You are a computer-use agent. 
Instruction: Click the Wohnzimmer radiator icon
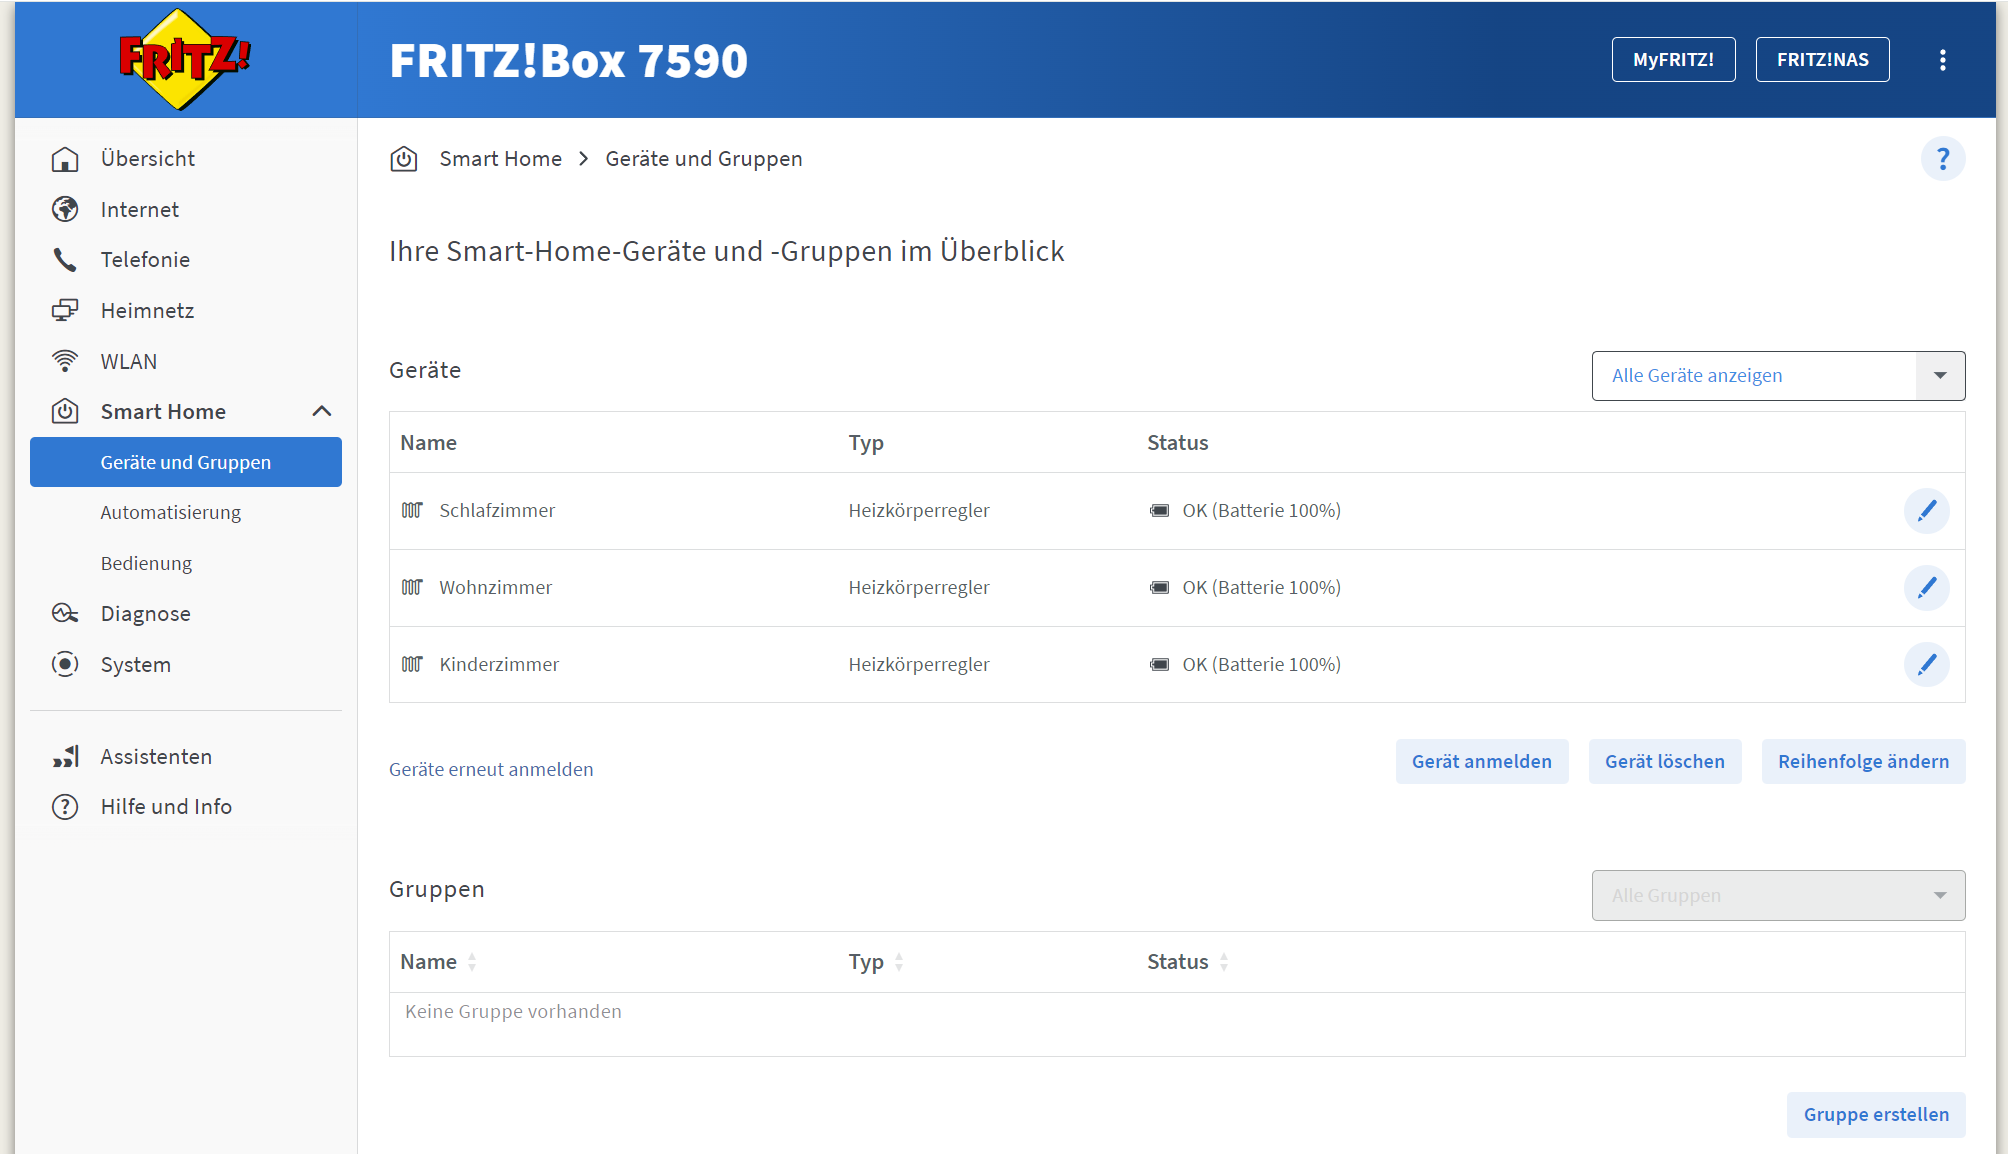tap(412, 587)
